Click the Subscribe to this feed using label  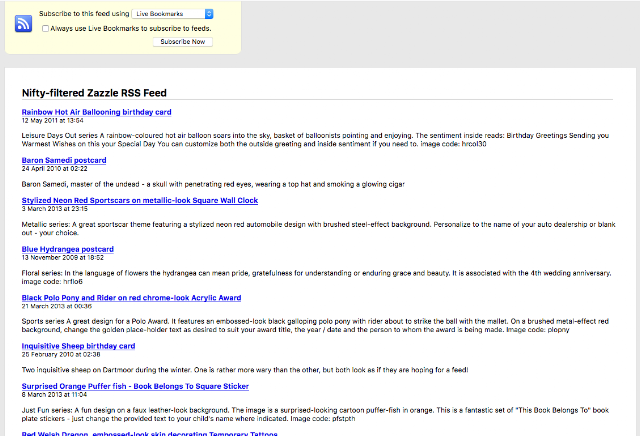84,13
